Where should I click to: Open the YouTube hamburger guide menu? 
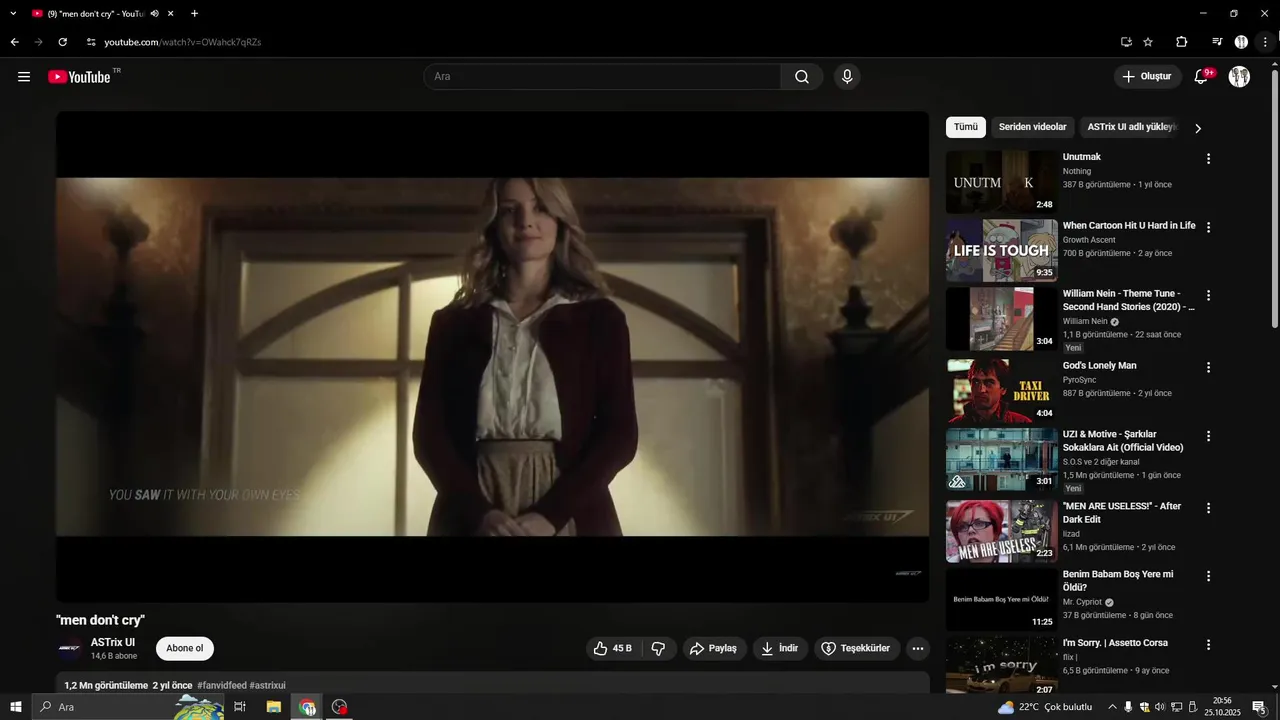pyautogui.click(x=24, y=77)
